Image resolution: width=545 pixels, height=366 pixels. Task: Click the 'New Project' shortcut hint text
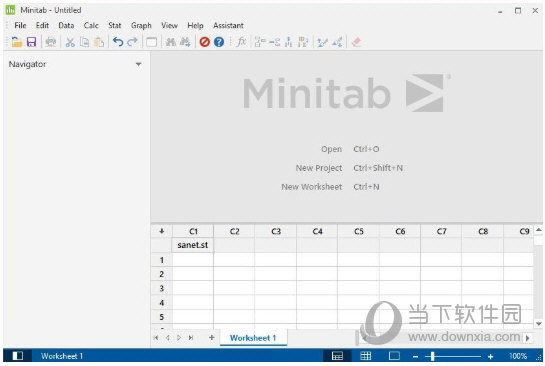(x=319, y=168)
